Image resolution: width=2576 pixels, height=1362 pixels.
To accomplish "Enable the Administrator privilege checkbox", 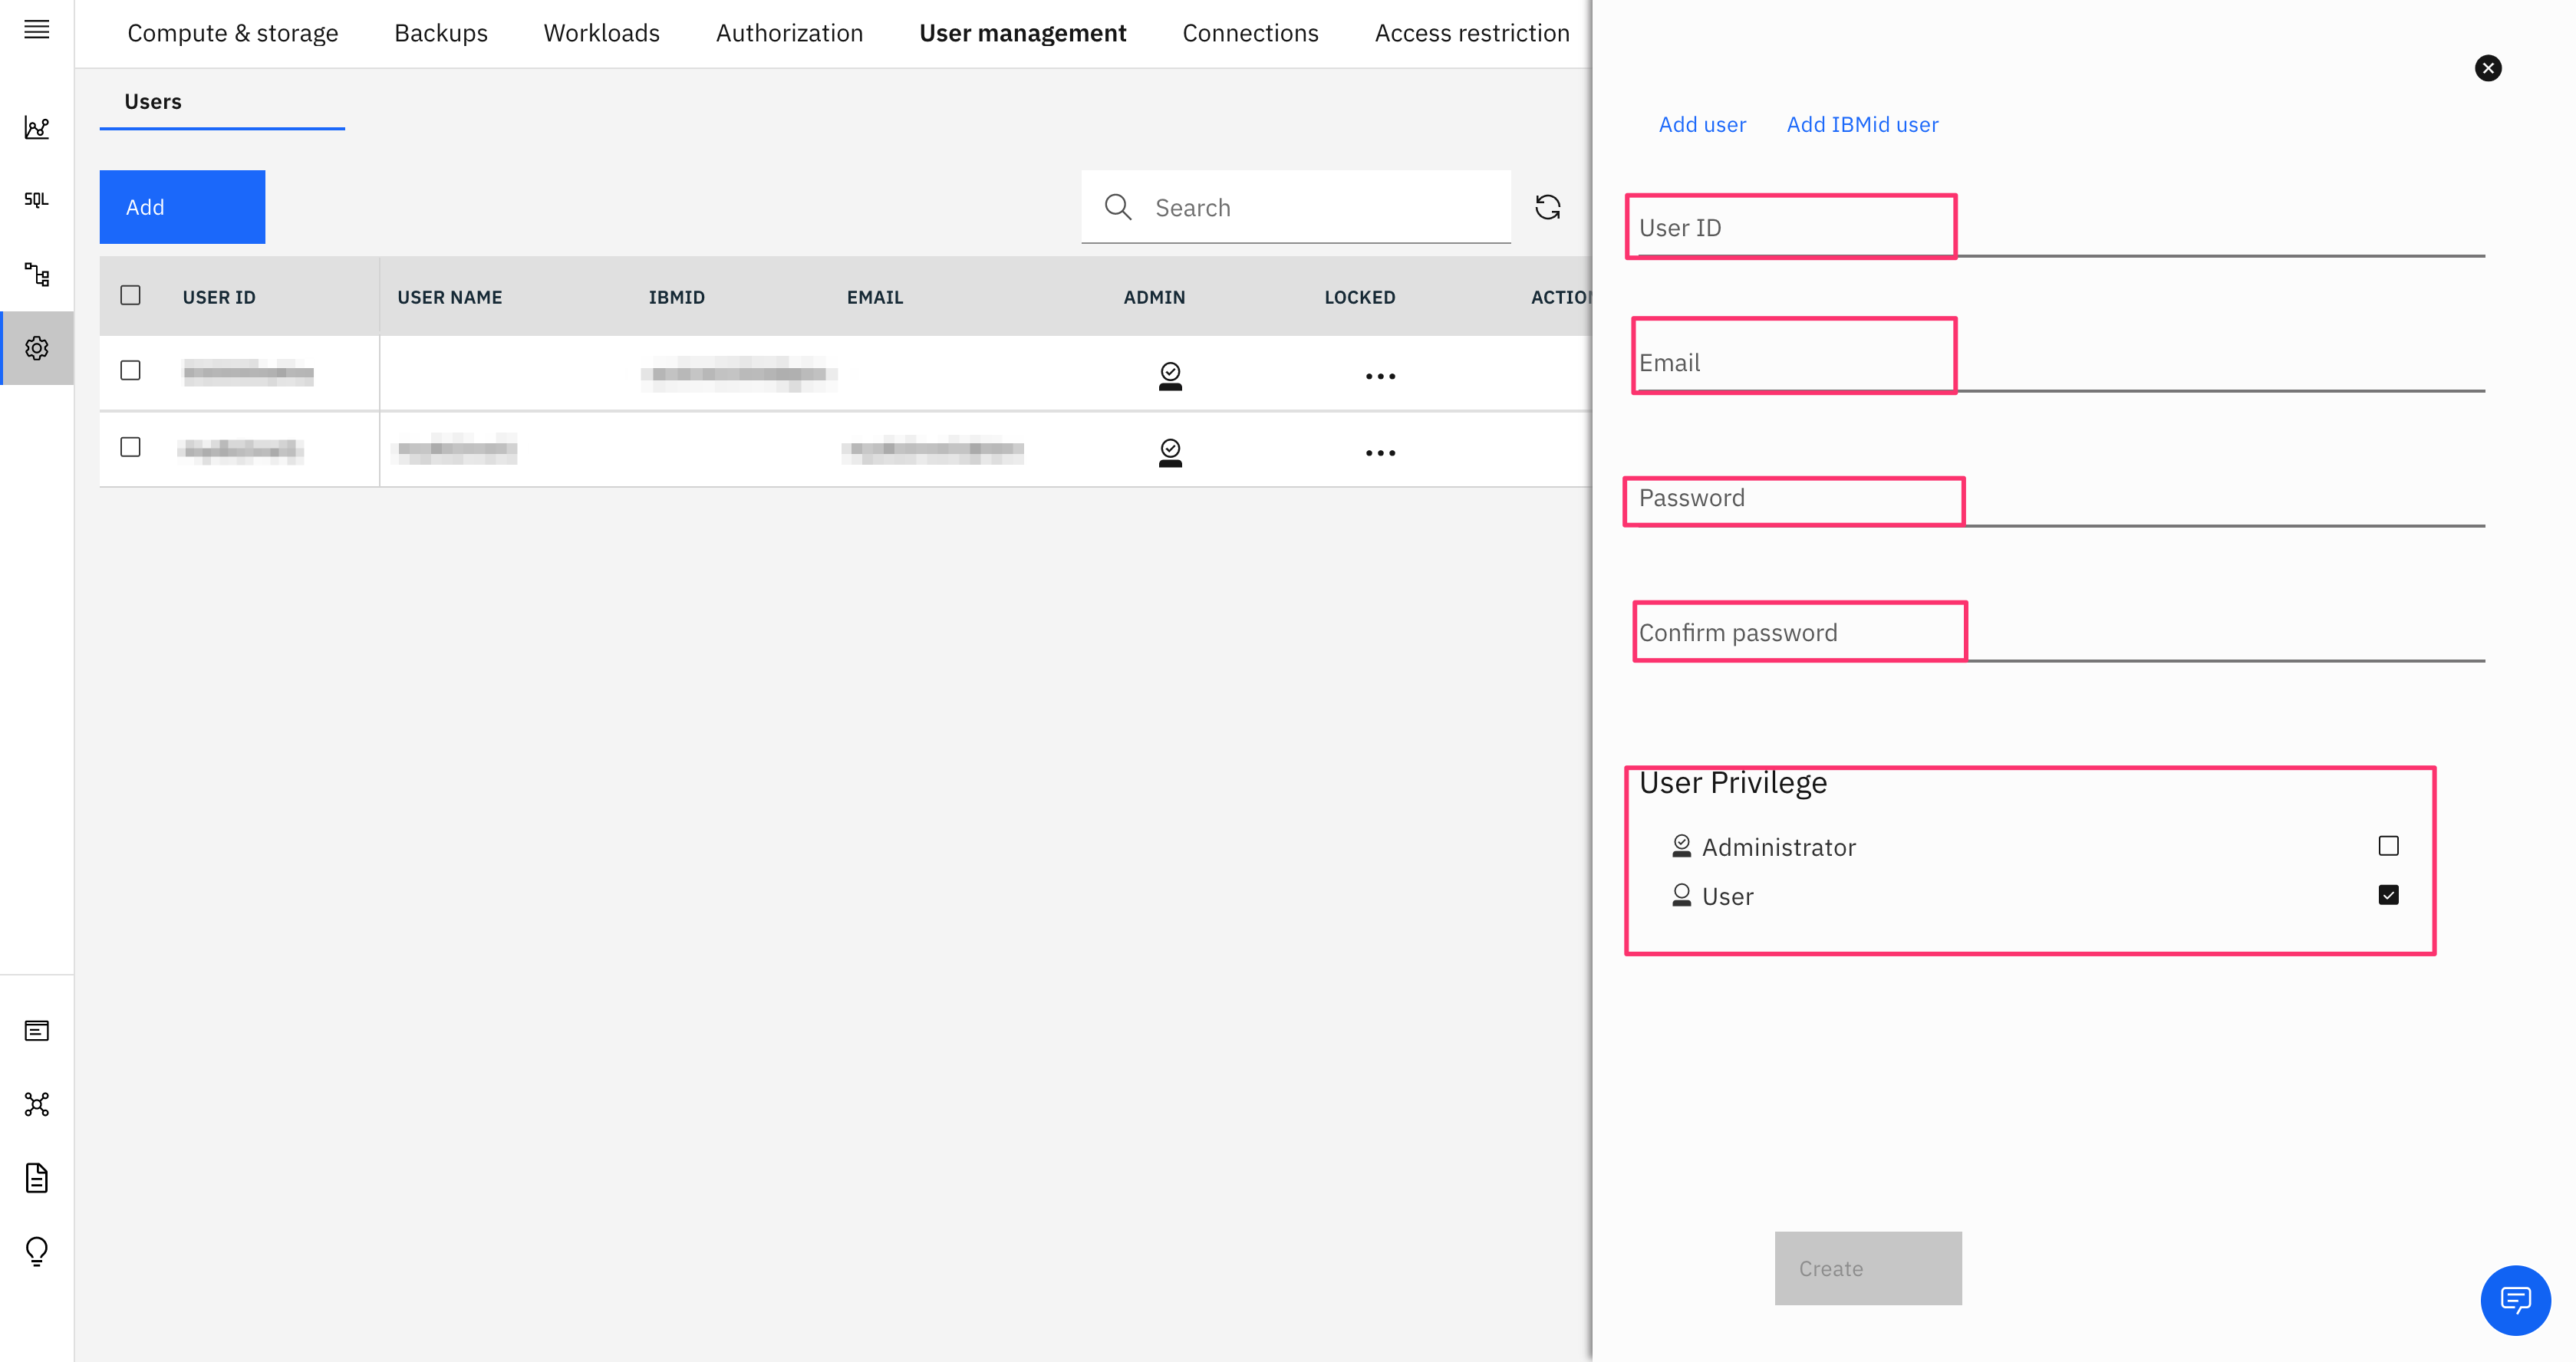I will [x=2388, y=846].
